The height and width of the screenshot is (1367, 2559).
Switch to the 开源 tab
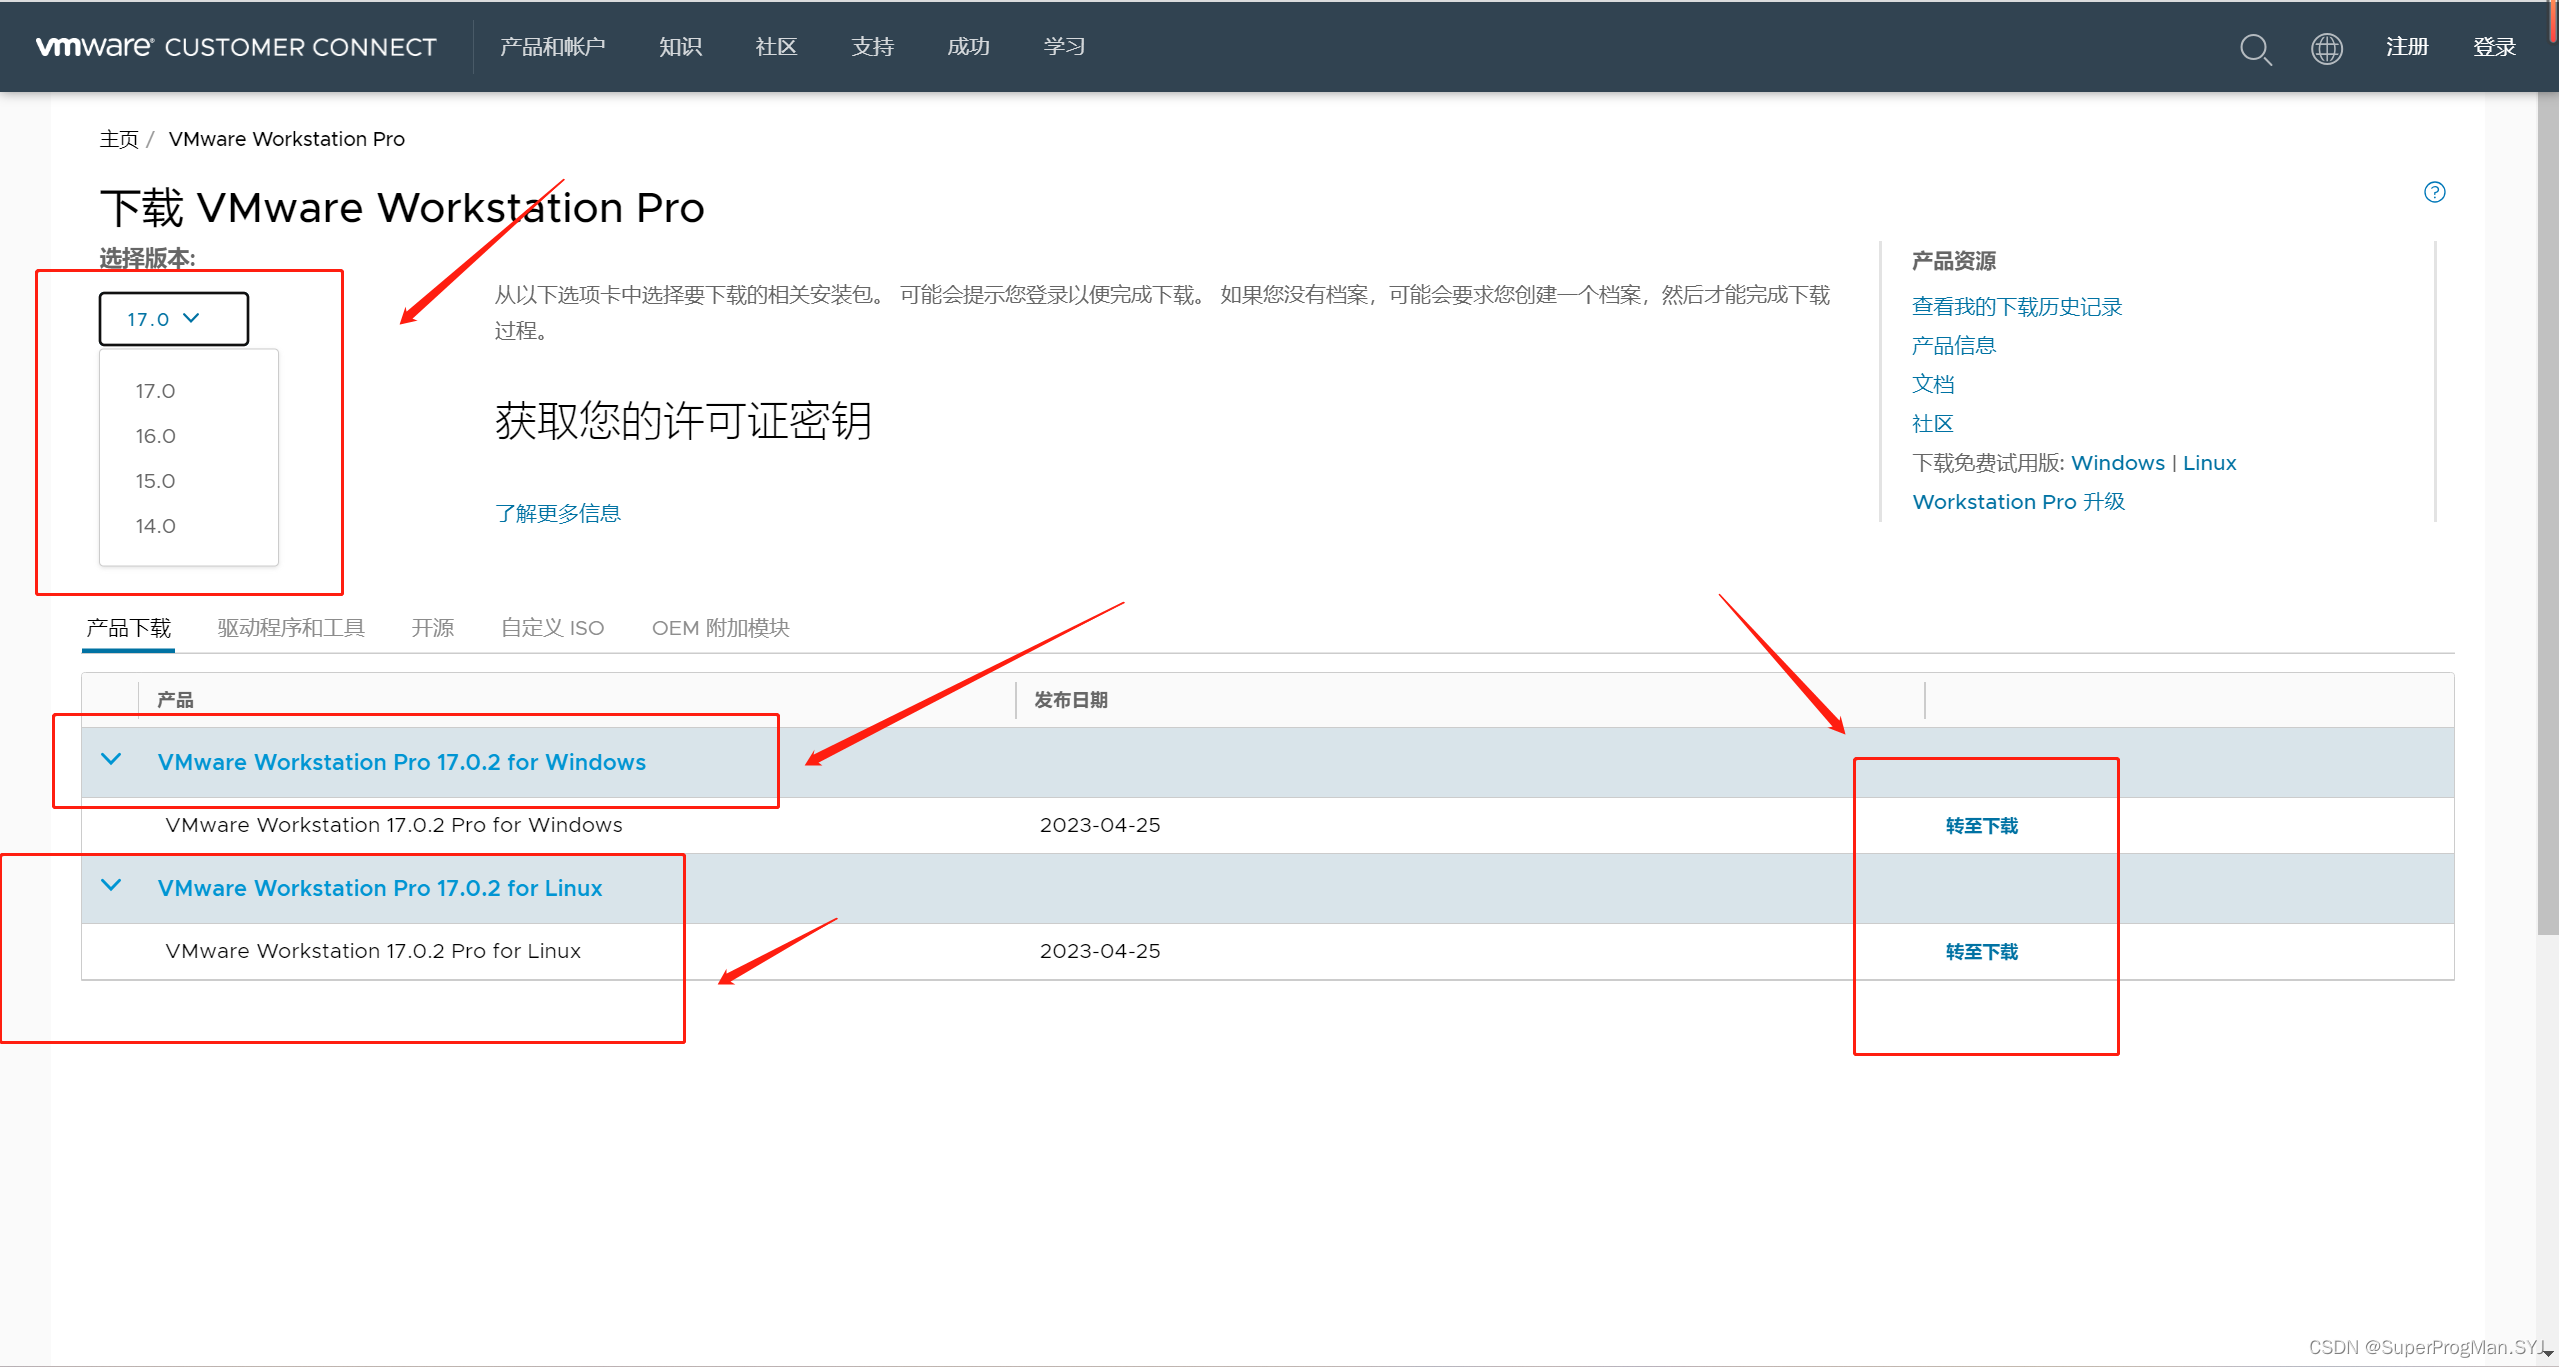[x=433, y=628]
